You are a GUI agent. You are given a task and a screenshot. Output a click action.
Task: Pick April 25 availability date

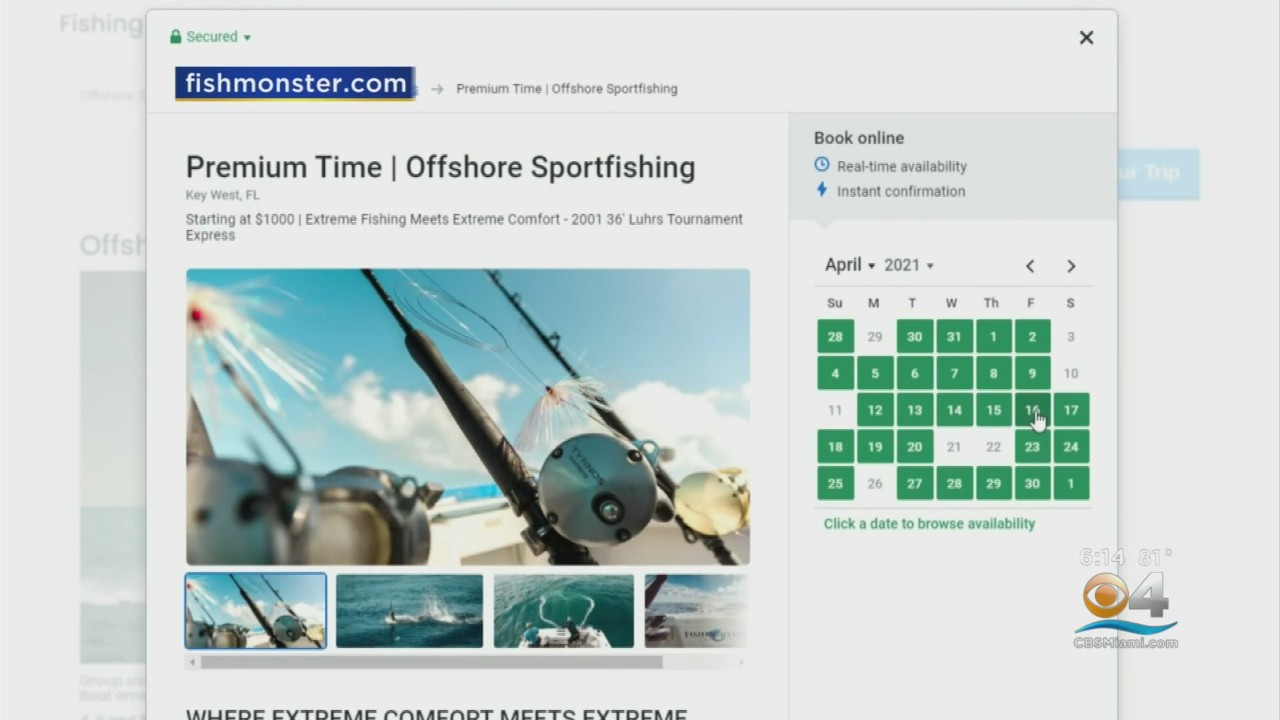(835, 484)
